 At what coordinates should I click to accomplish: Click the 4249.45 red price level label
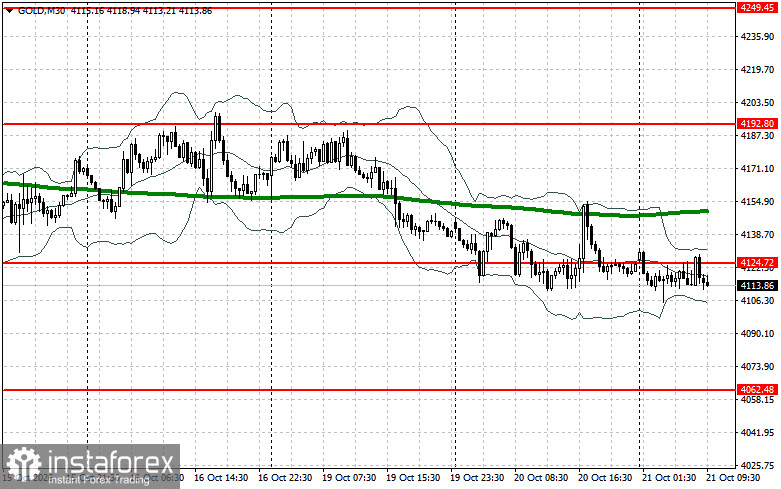758,7
